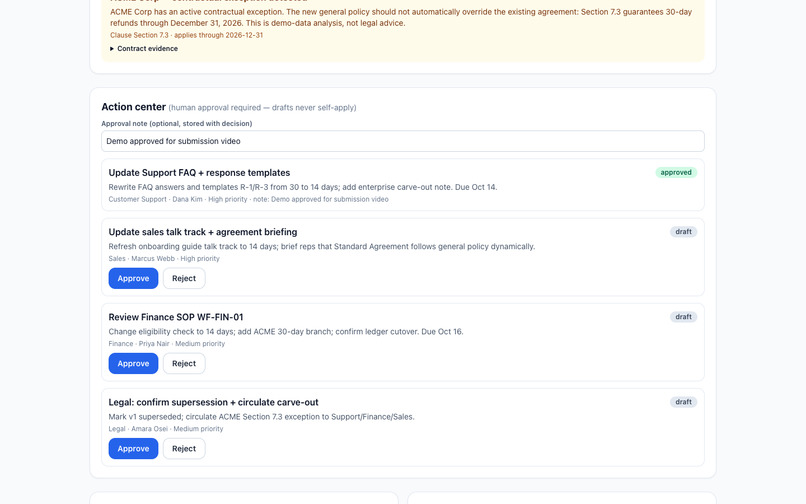Screen dimensions: 806x504
Task: Click the approved status badge
Action: click(676, 172)
